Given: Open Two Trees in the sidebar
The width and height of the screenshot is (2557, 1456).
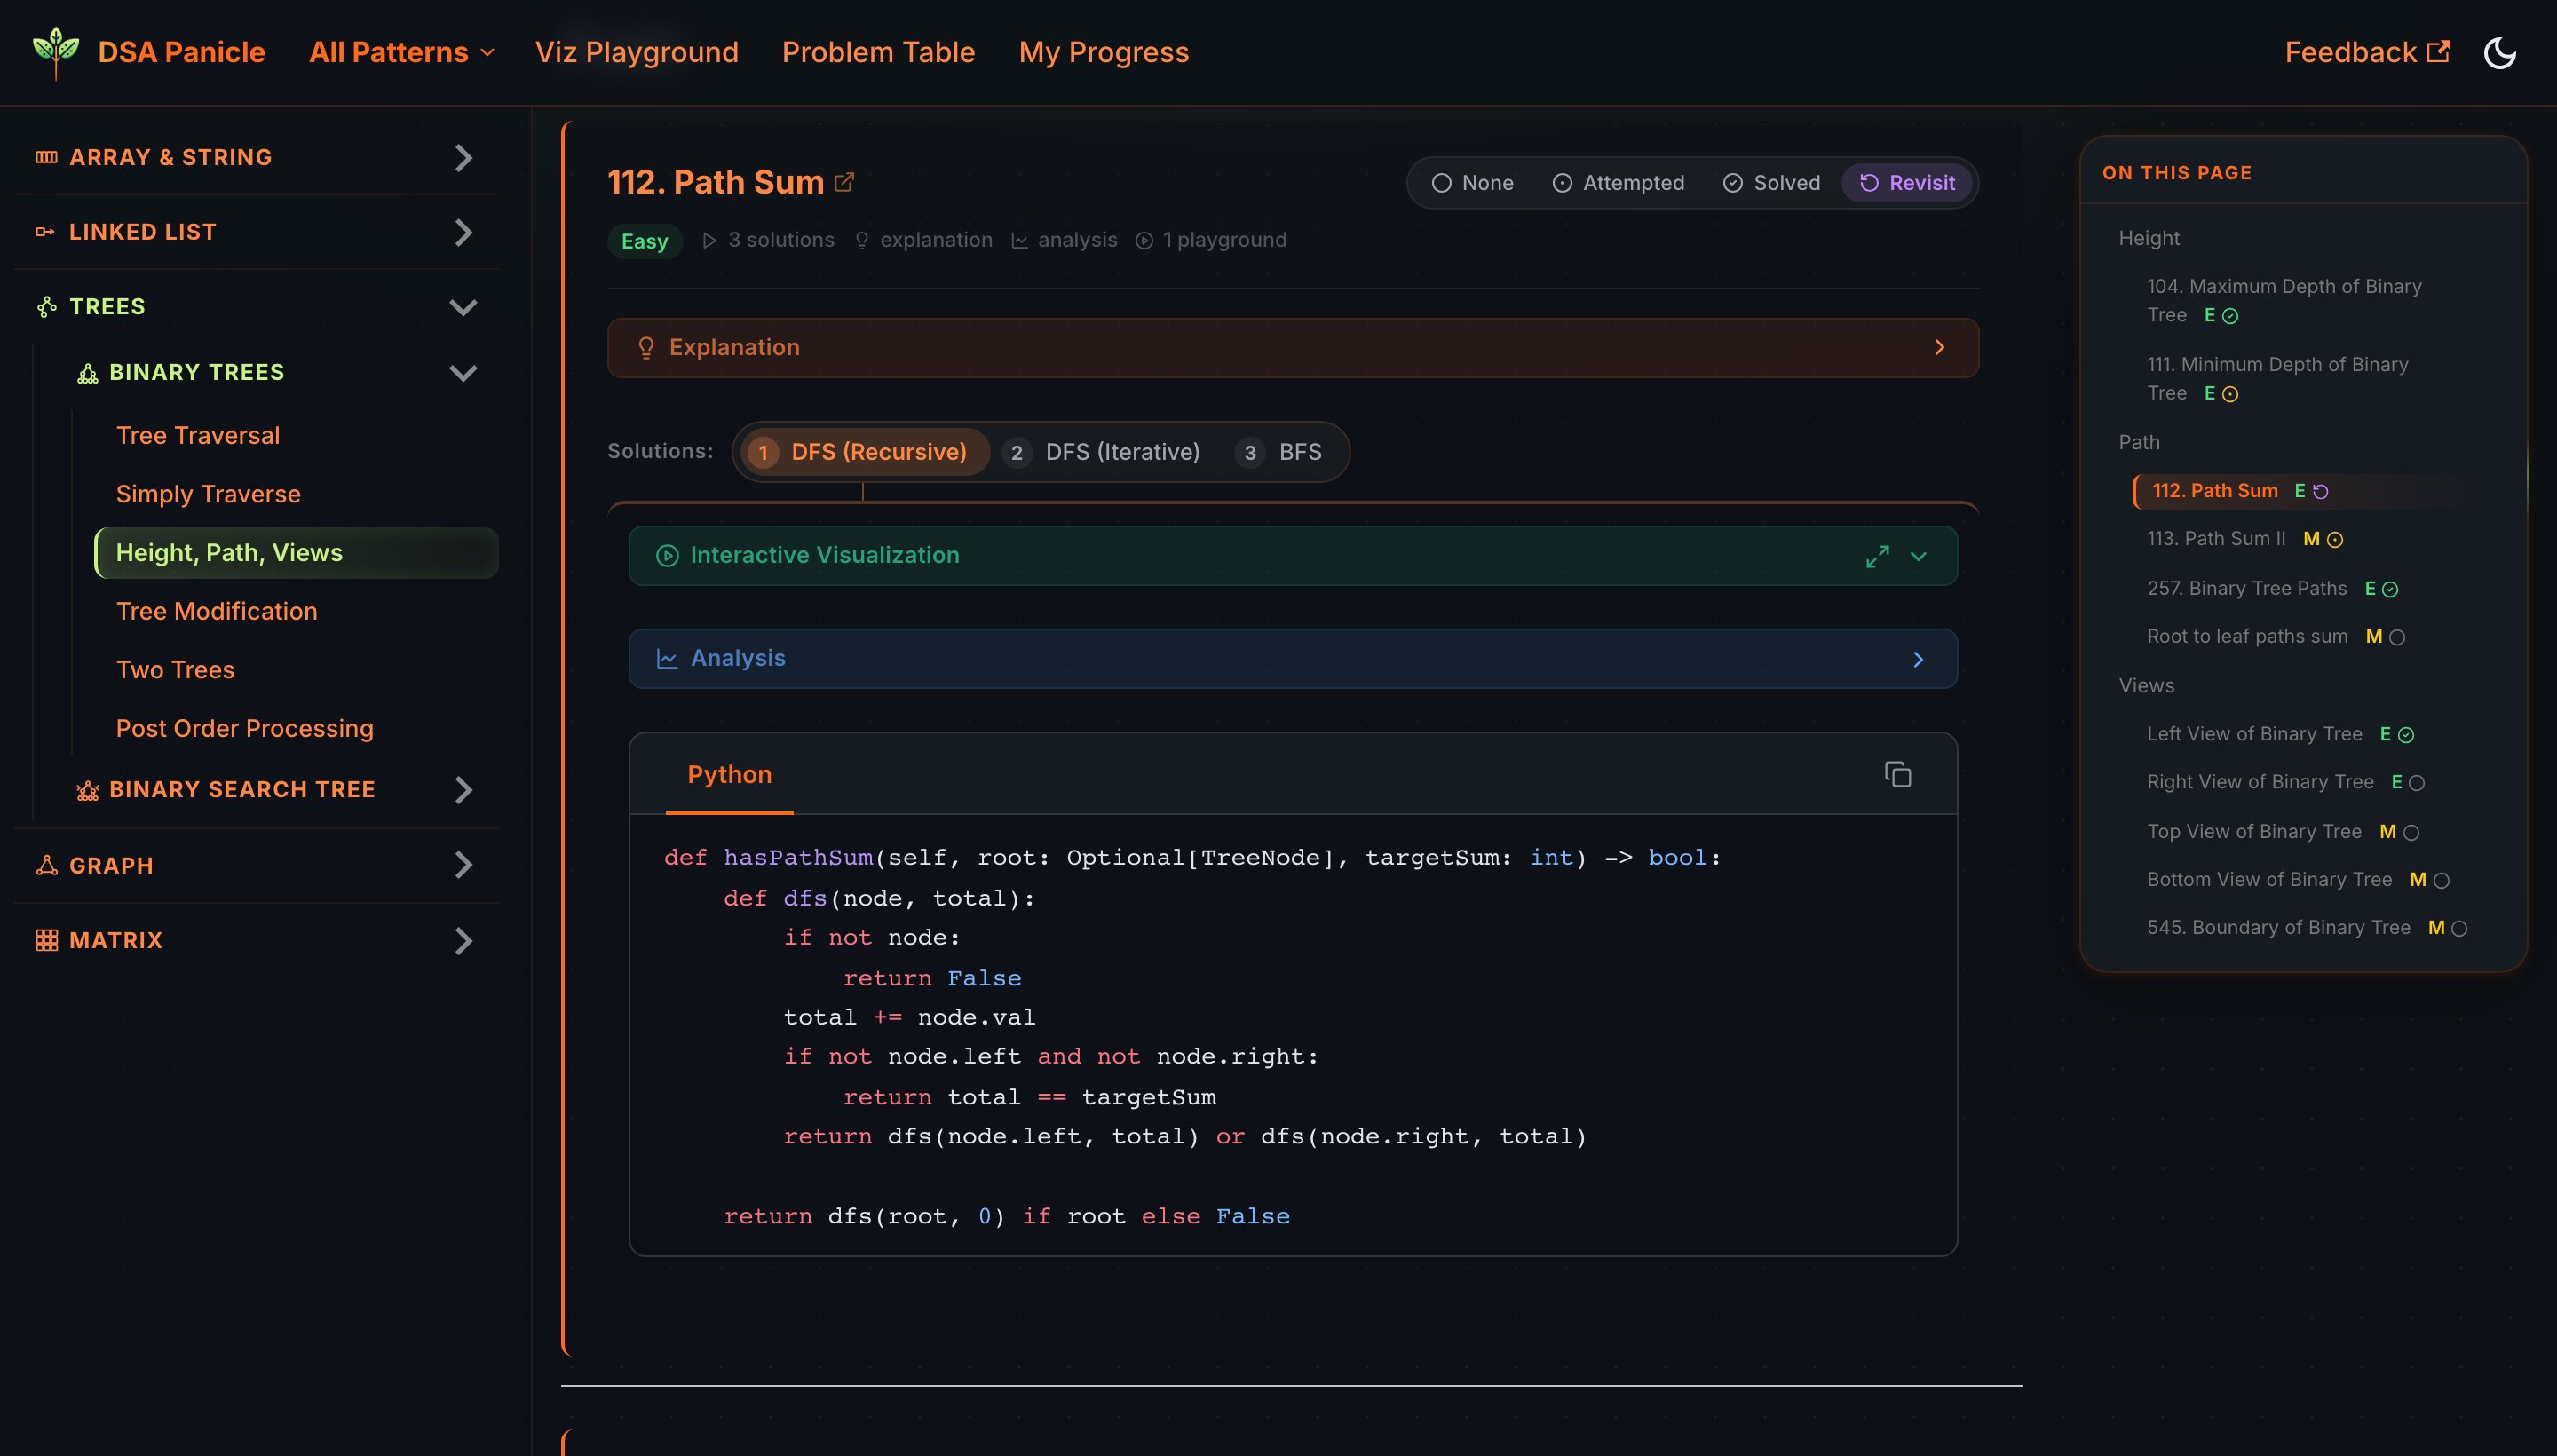Looking at the screenshot, I should tap(175, 670).
